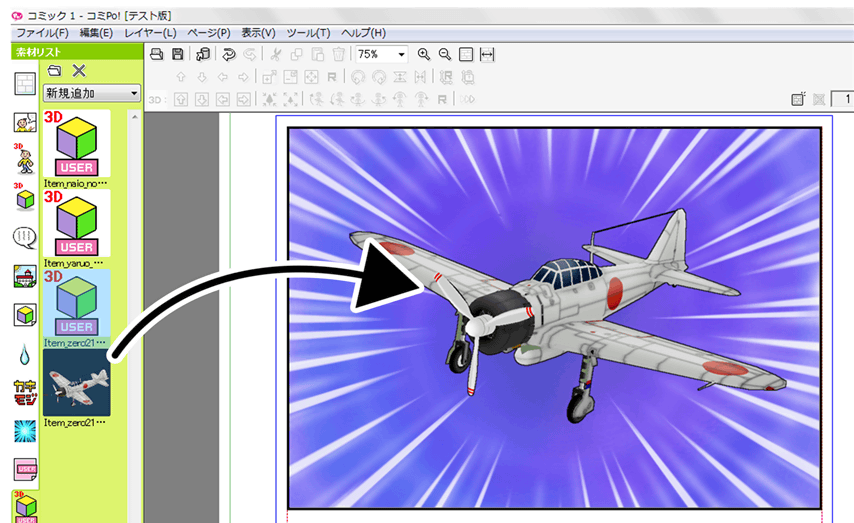Screen dimensions: 854x523
Task: Click the export image icon
Action: (203, 54)
